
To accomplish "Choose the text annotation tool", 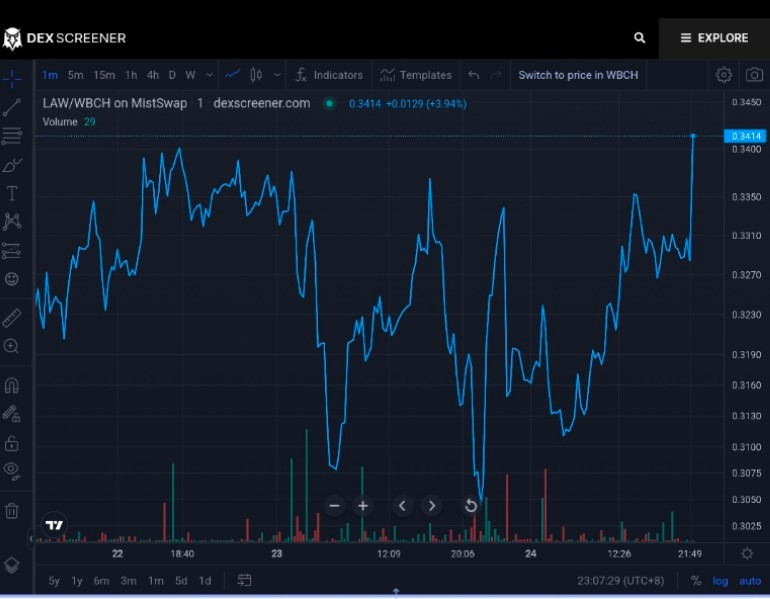I will 12,193.
